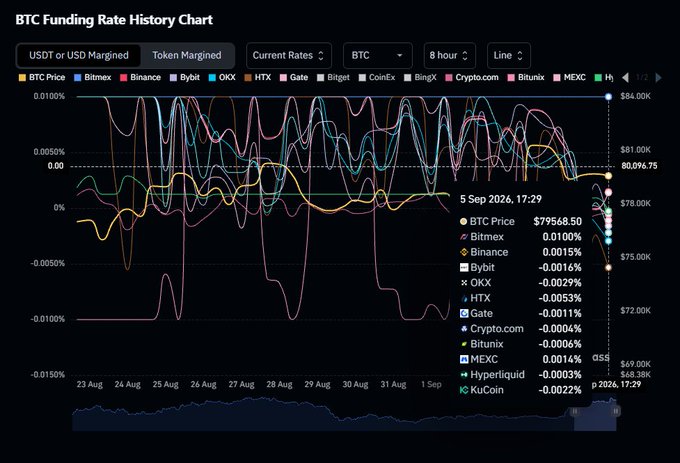Click the mini overview chart navigator

344,414
